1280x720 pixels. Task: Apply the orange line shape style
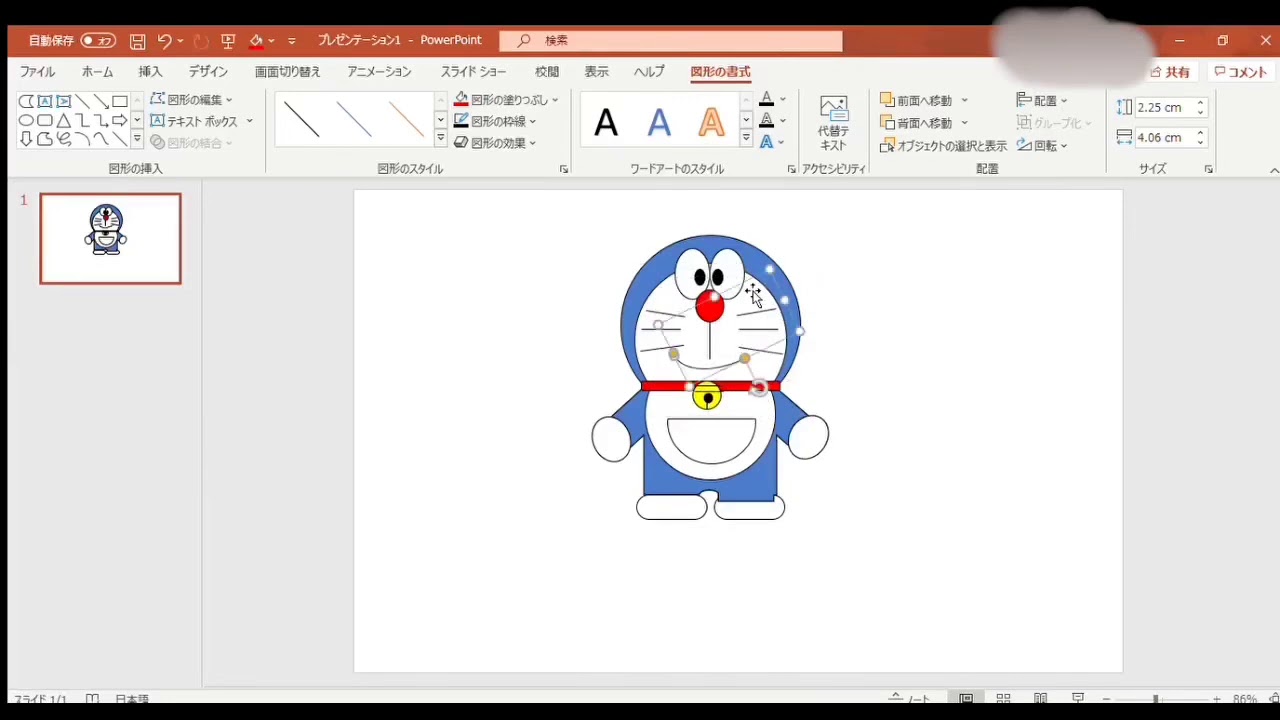pyautogui.click(x=406, y=120)
